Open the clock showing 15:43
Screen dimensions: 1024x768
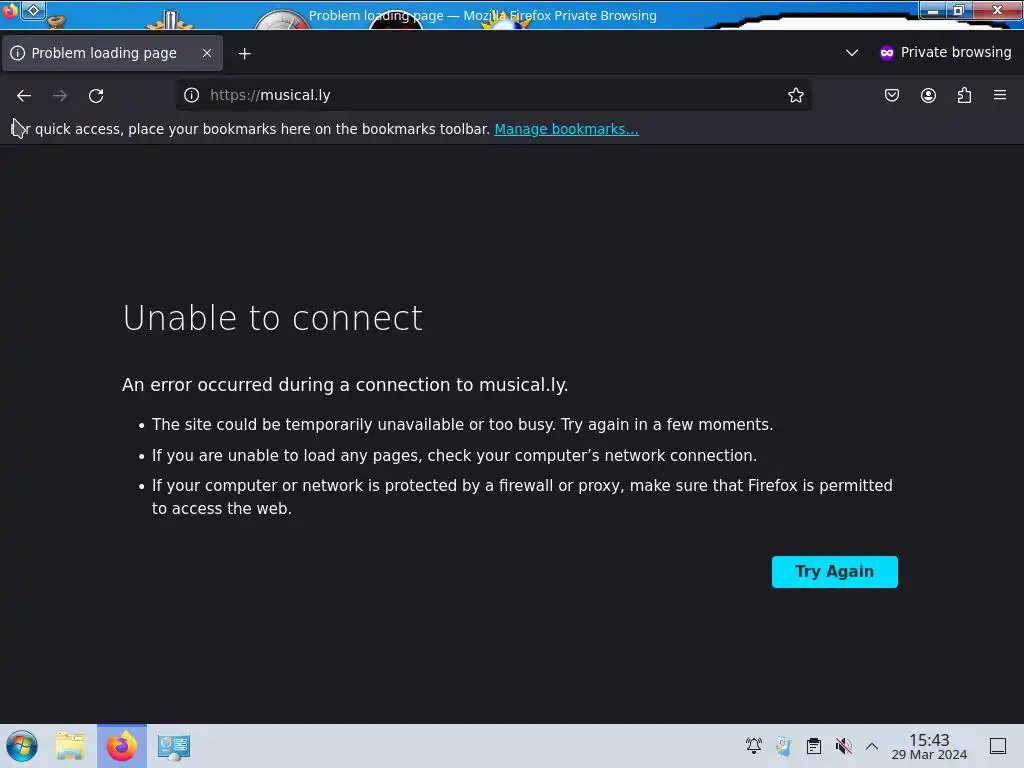point(929,746)
